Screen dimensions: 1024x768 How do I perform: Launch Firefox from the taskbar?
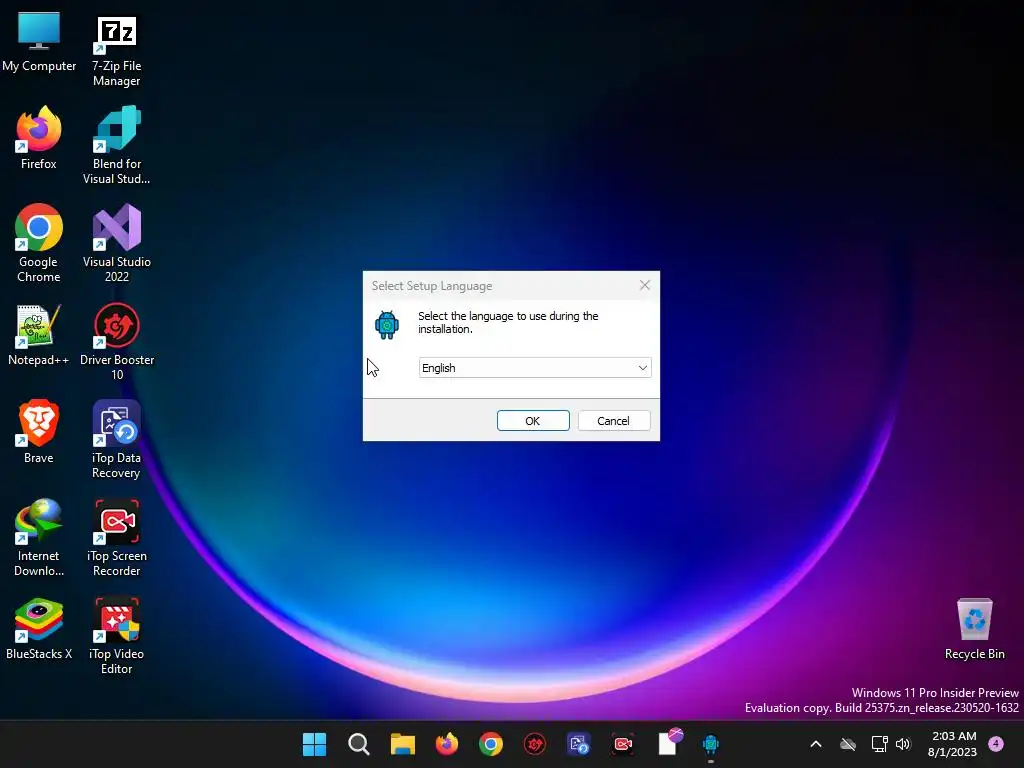point(447,744)
